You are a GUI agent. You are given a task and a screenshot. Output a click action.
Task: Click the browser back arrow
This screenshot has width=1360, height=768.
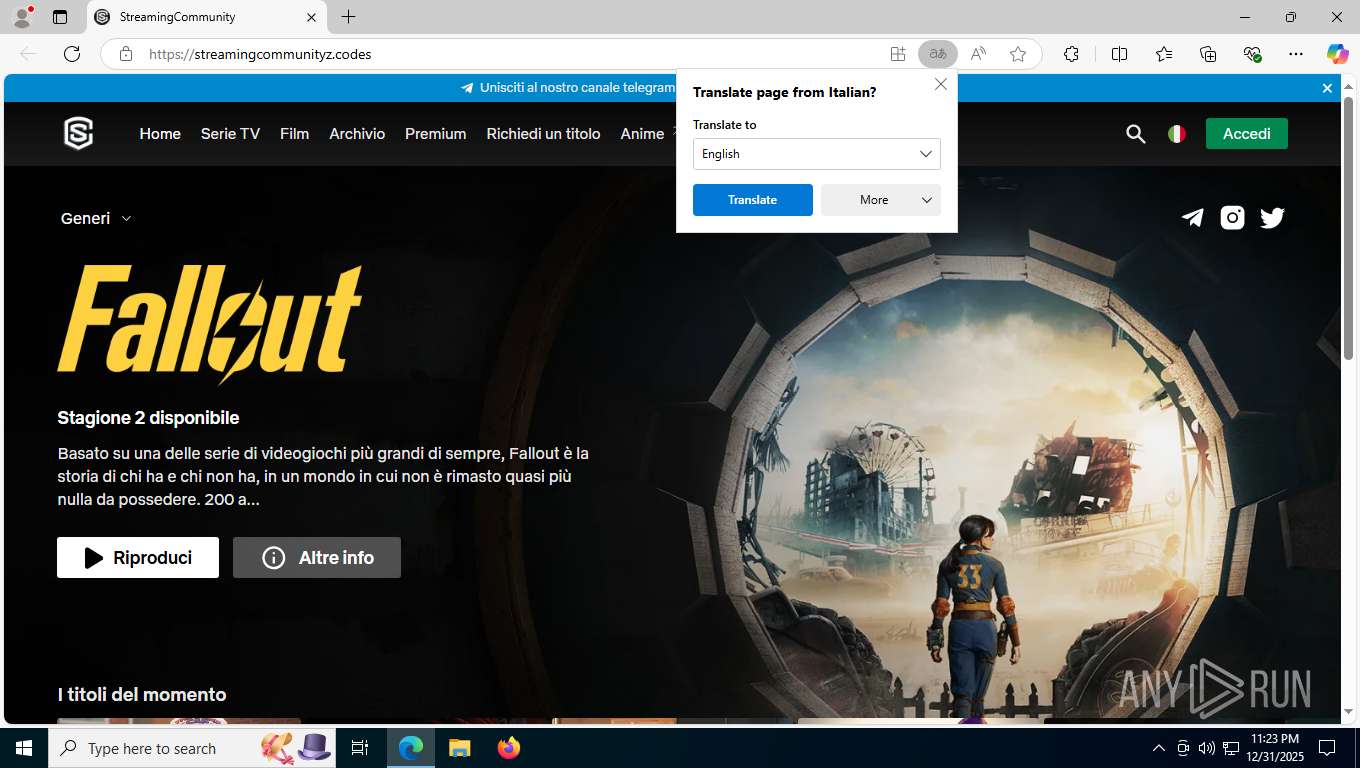28,54
